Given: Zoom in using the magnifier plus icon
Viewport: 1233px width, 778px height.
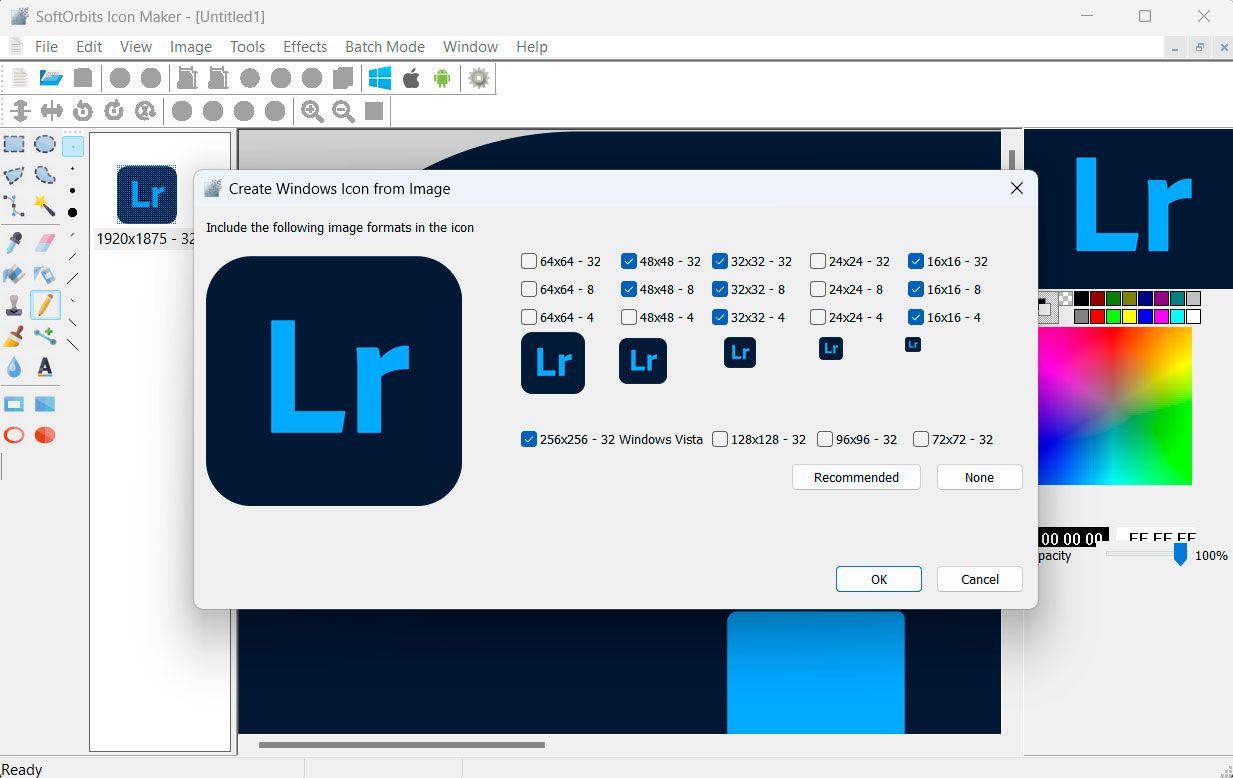Looking at the screenshot, I should 312,111.
